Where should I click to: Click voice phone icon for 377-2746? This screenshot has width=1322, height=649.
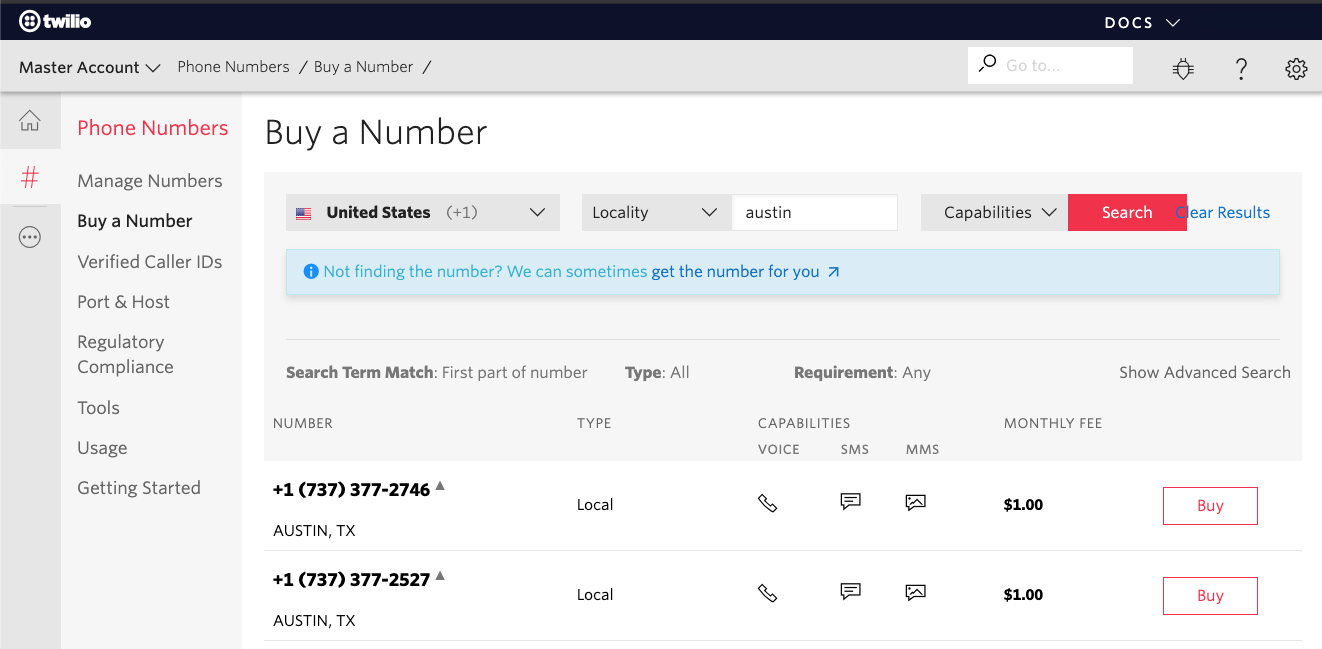(767, 503)
